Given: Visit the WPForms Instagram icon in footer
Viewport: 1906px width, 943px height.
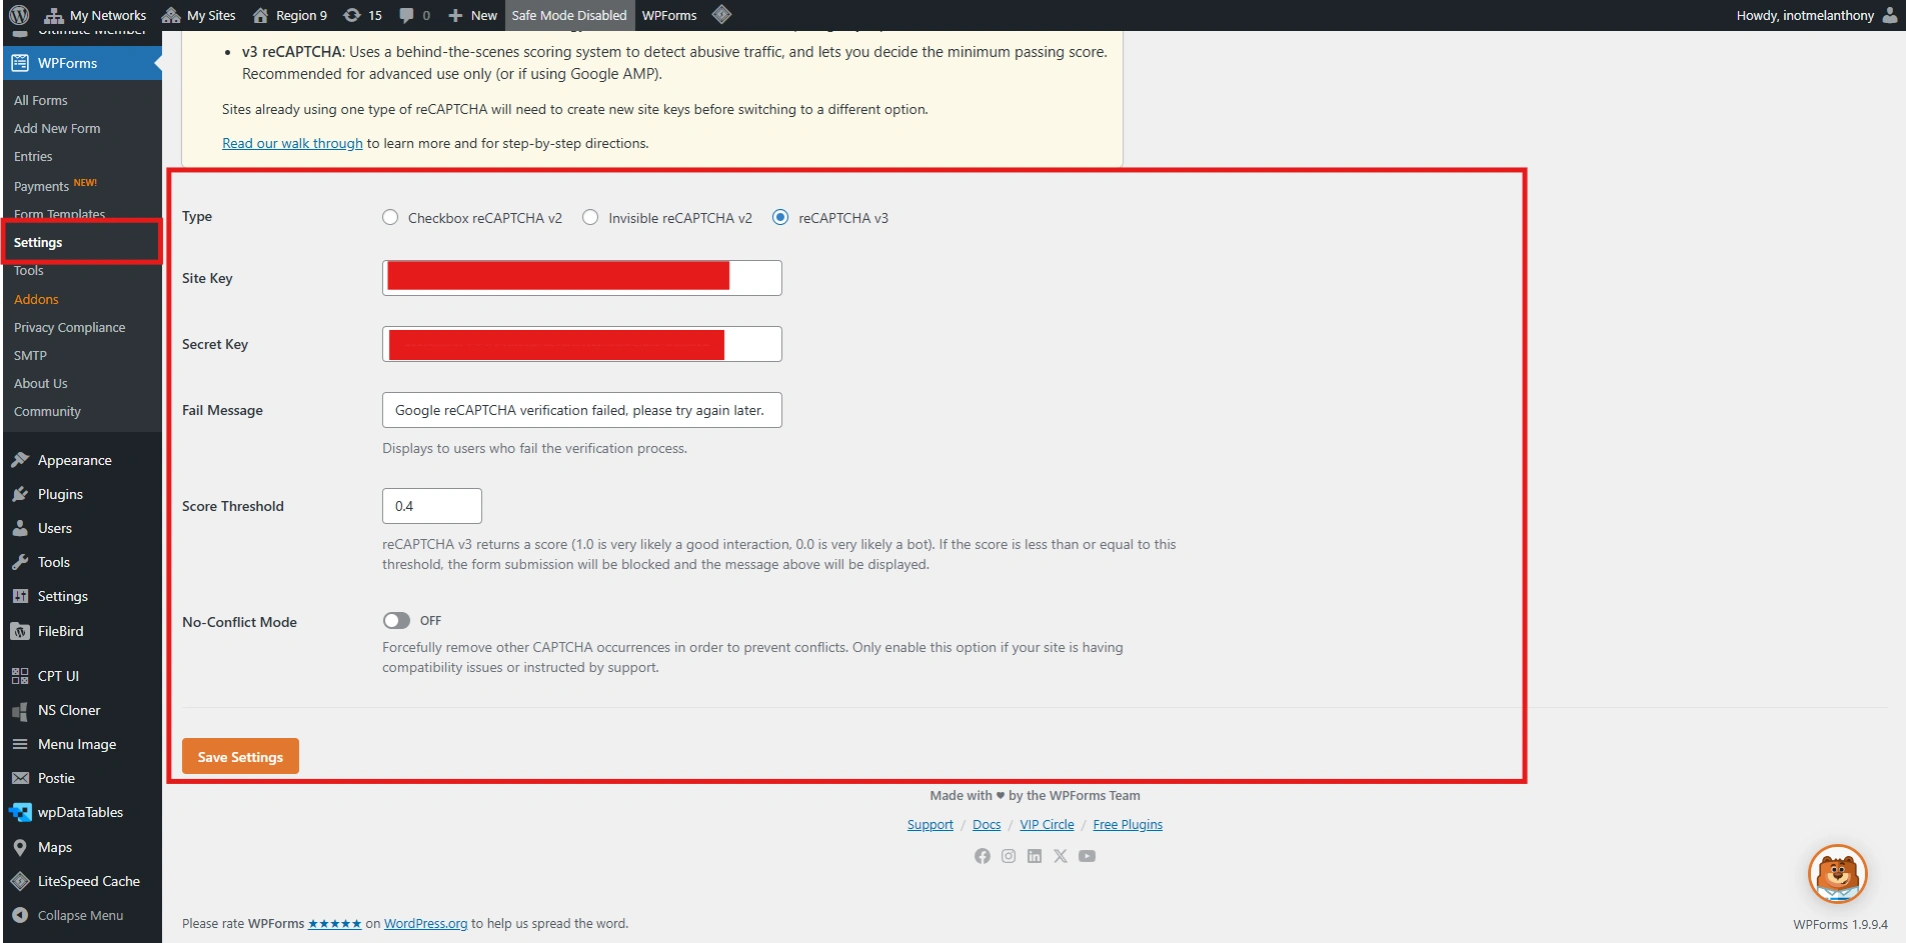Looking at the screenshot, I should coord(1008,856).
